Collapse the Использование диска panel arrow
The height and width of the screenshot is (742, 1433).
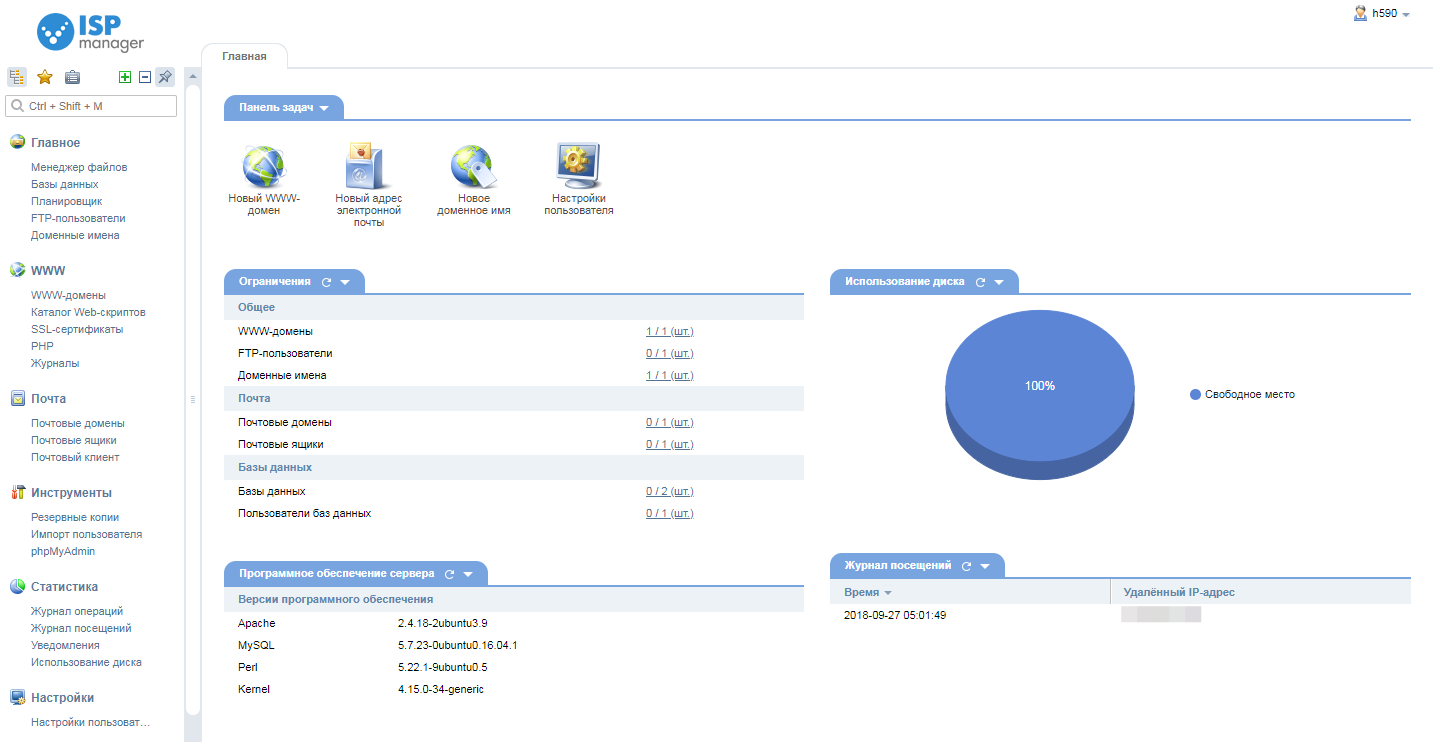coord(998,283)
